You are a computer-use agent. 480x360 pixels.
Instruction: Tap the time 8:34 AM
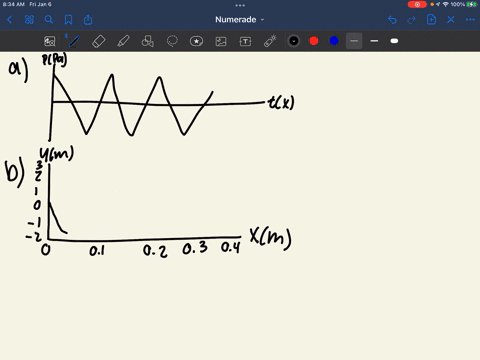13,4
